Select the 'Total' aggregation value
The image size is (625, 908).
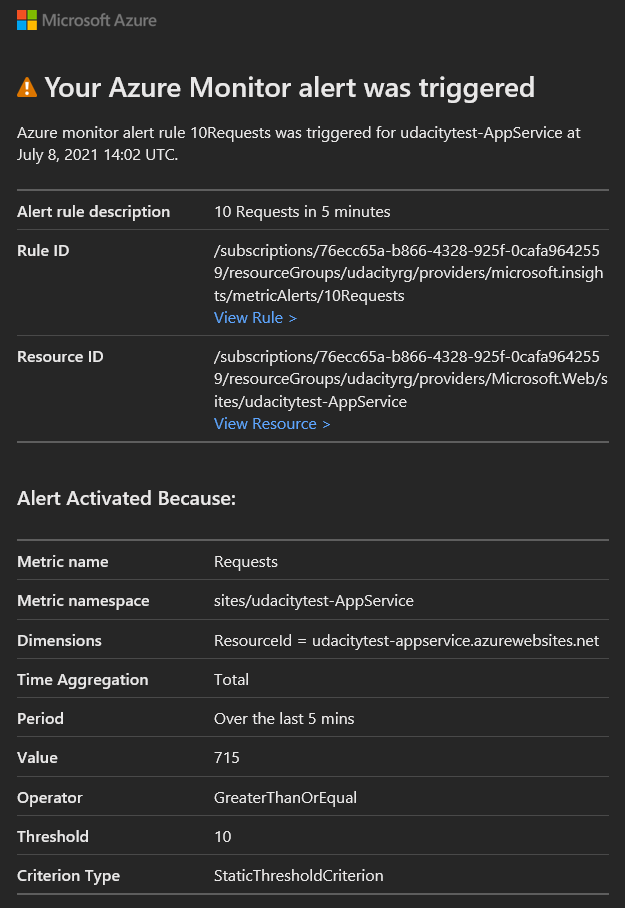point(232,680)
